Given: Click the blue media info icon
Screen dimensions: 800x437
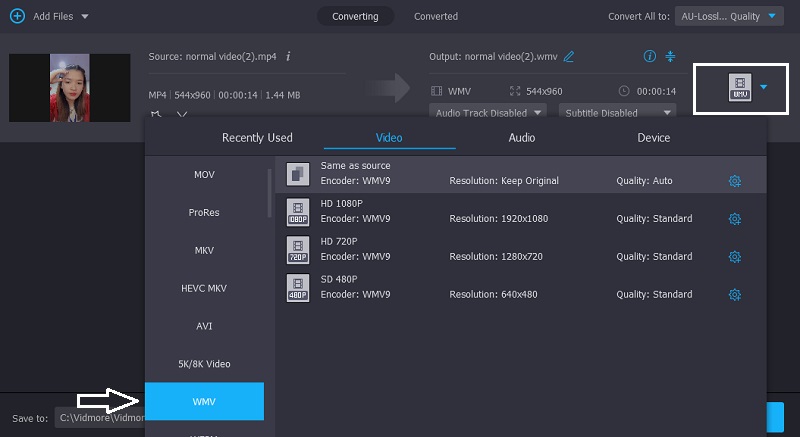Looking at the screenshot, I should click(650, 56).
